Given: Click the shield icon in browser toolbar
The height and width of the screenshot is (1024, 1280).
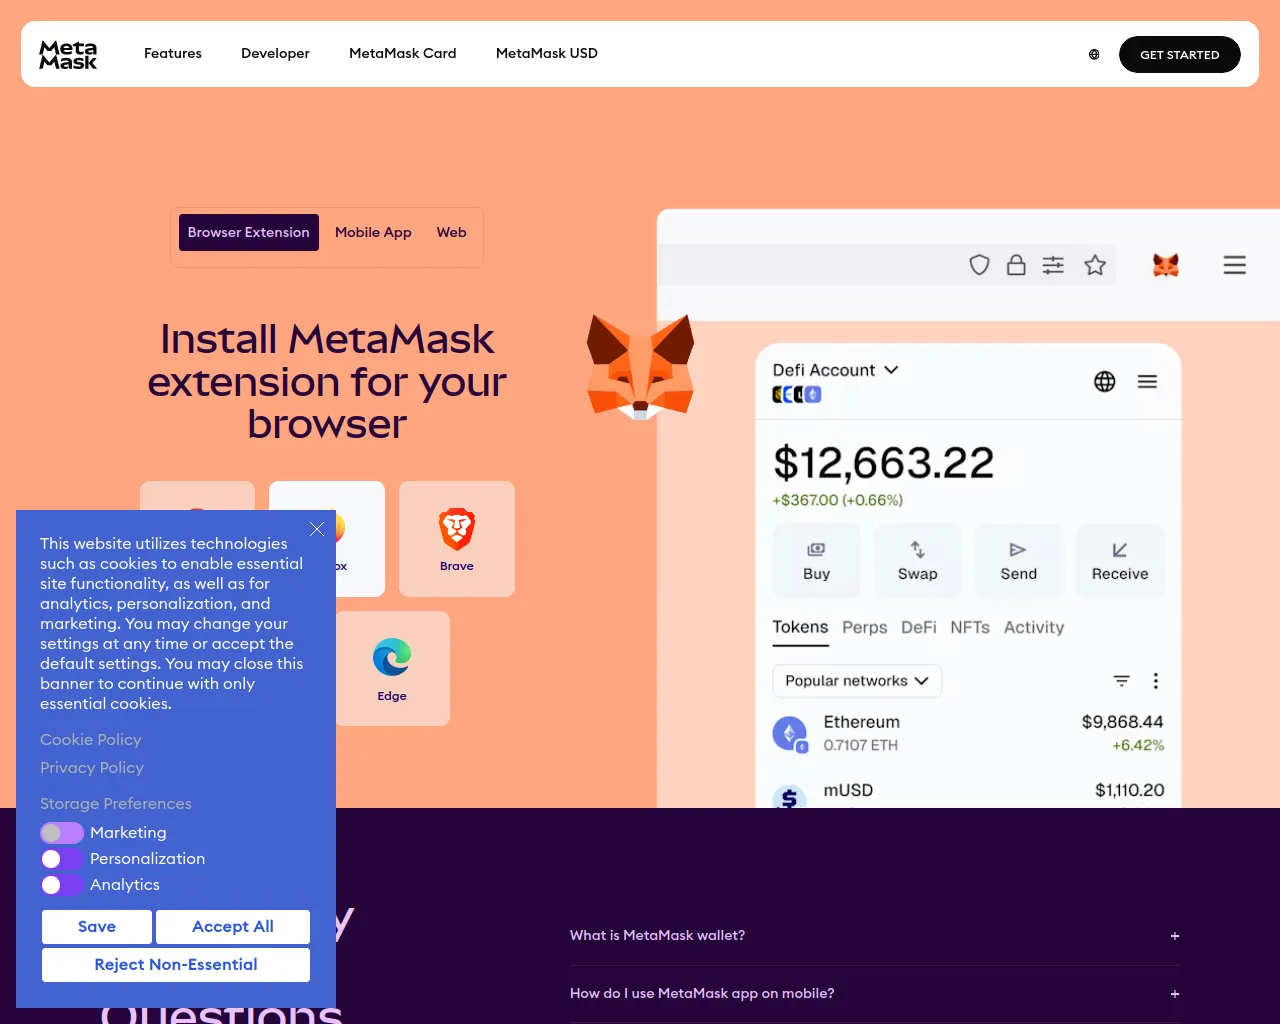Looking at the screenshot, I should [980, 265].
